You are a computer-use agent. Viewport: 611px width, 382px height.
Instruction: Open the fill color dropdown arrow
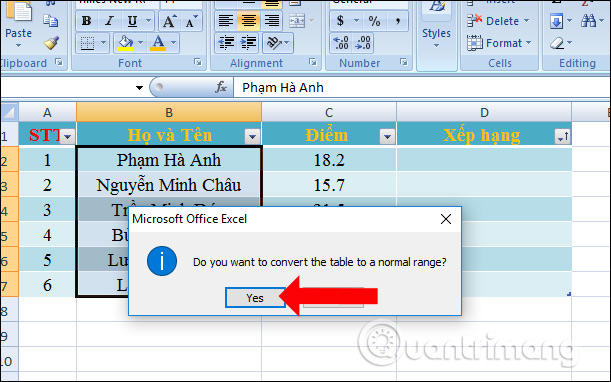pyautogui.click(x=141, y=43)
